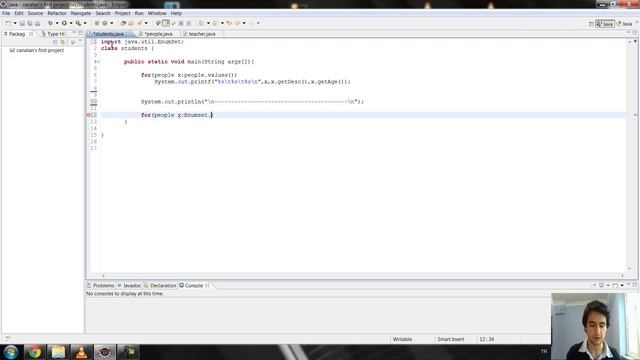Click the Open Type toolbar icon
The height and width of the screenshot is (360, 640).
123,23
